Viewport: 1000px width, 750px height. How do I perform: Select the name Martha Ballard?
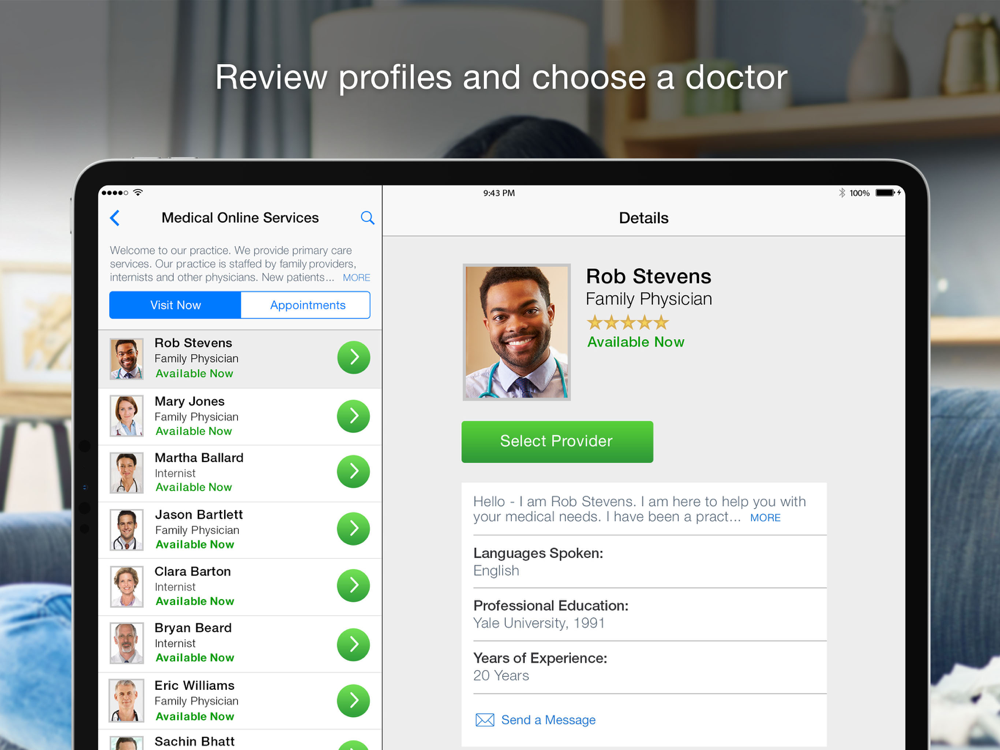coord(199,457)
